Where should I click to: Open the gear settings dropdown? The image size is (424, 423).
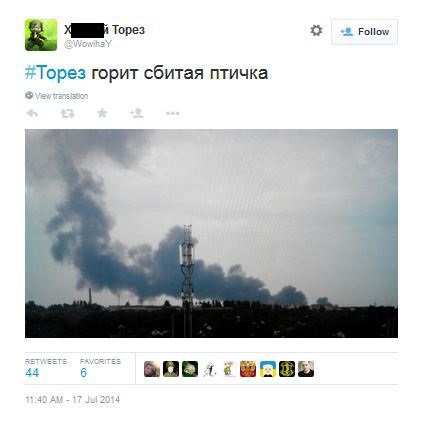coord(316,31)
